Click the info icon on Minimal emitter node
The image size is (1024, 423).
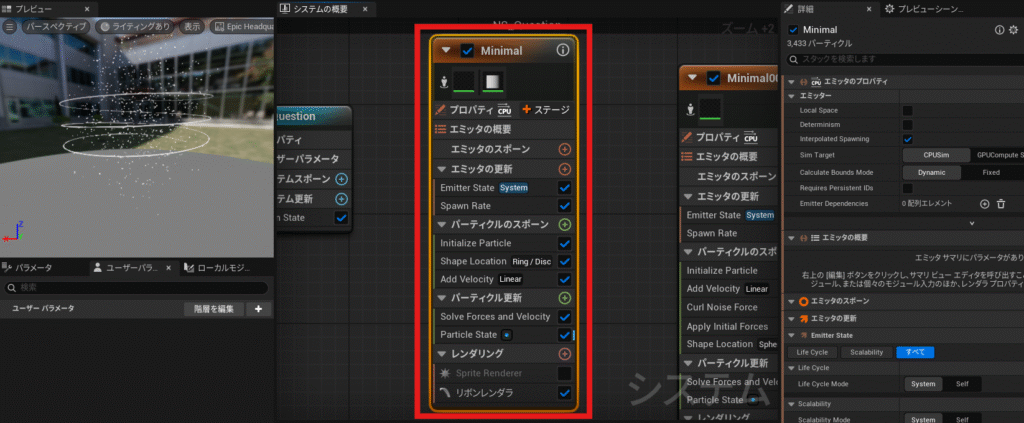pyautogui.click(x=562, y=50)
